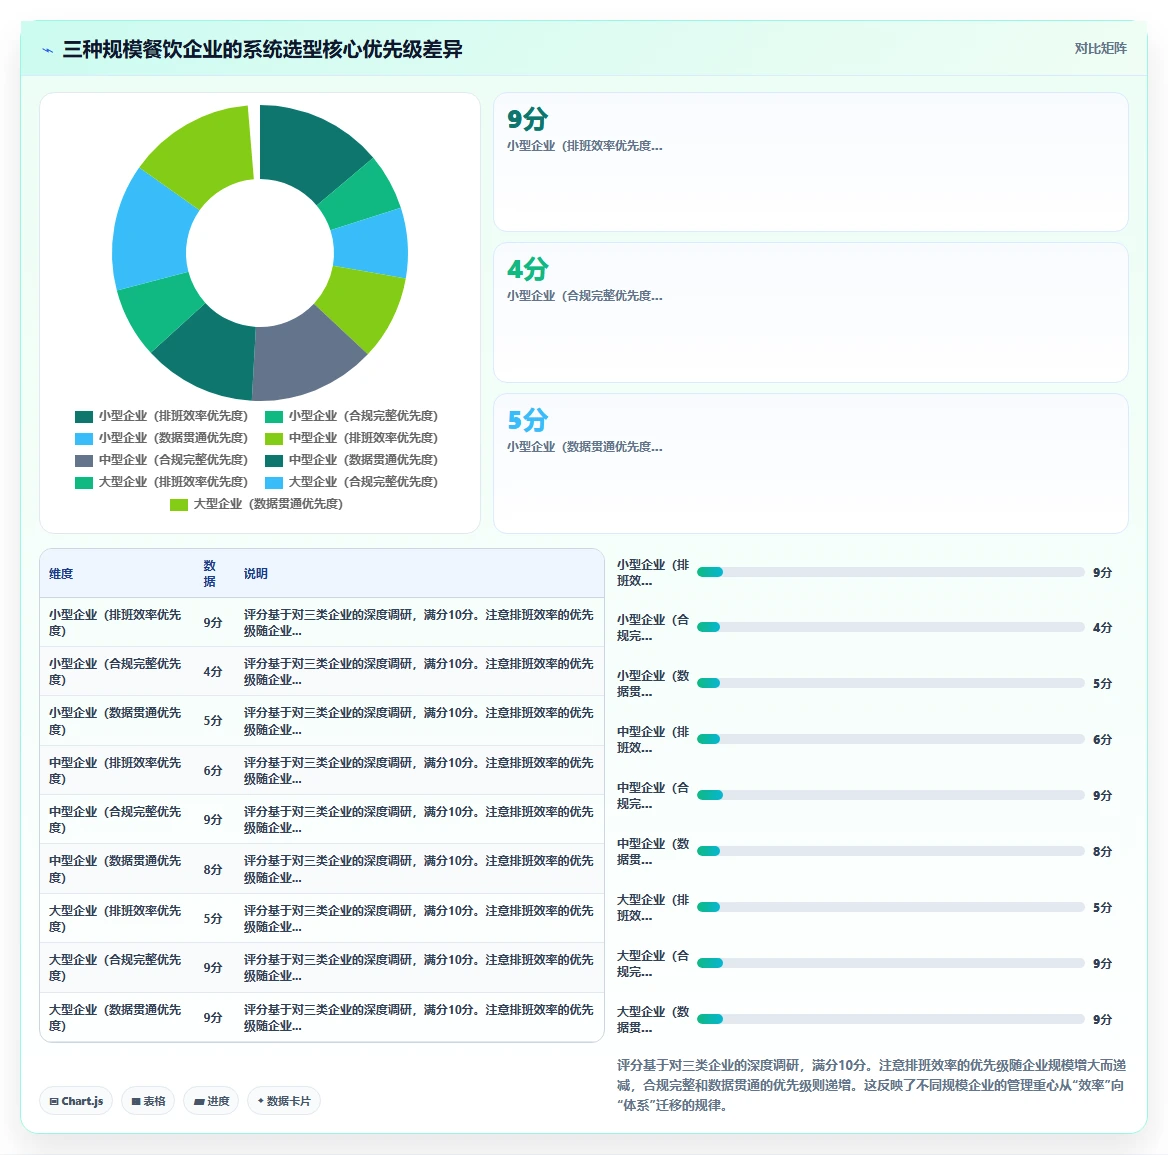Open the 4分 小型企业 data card
The height and width of the screenshot is (1155, 1168).
[x=810, y=312]
